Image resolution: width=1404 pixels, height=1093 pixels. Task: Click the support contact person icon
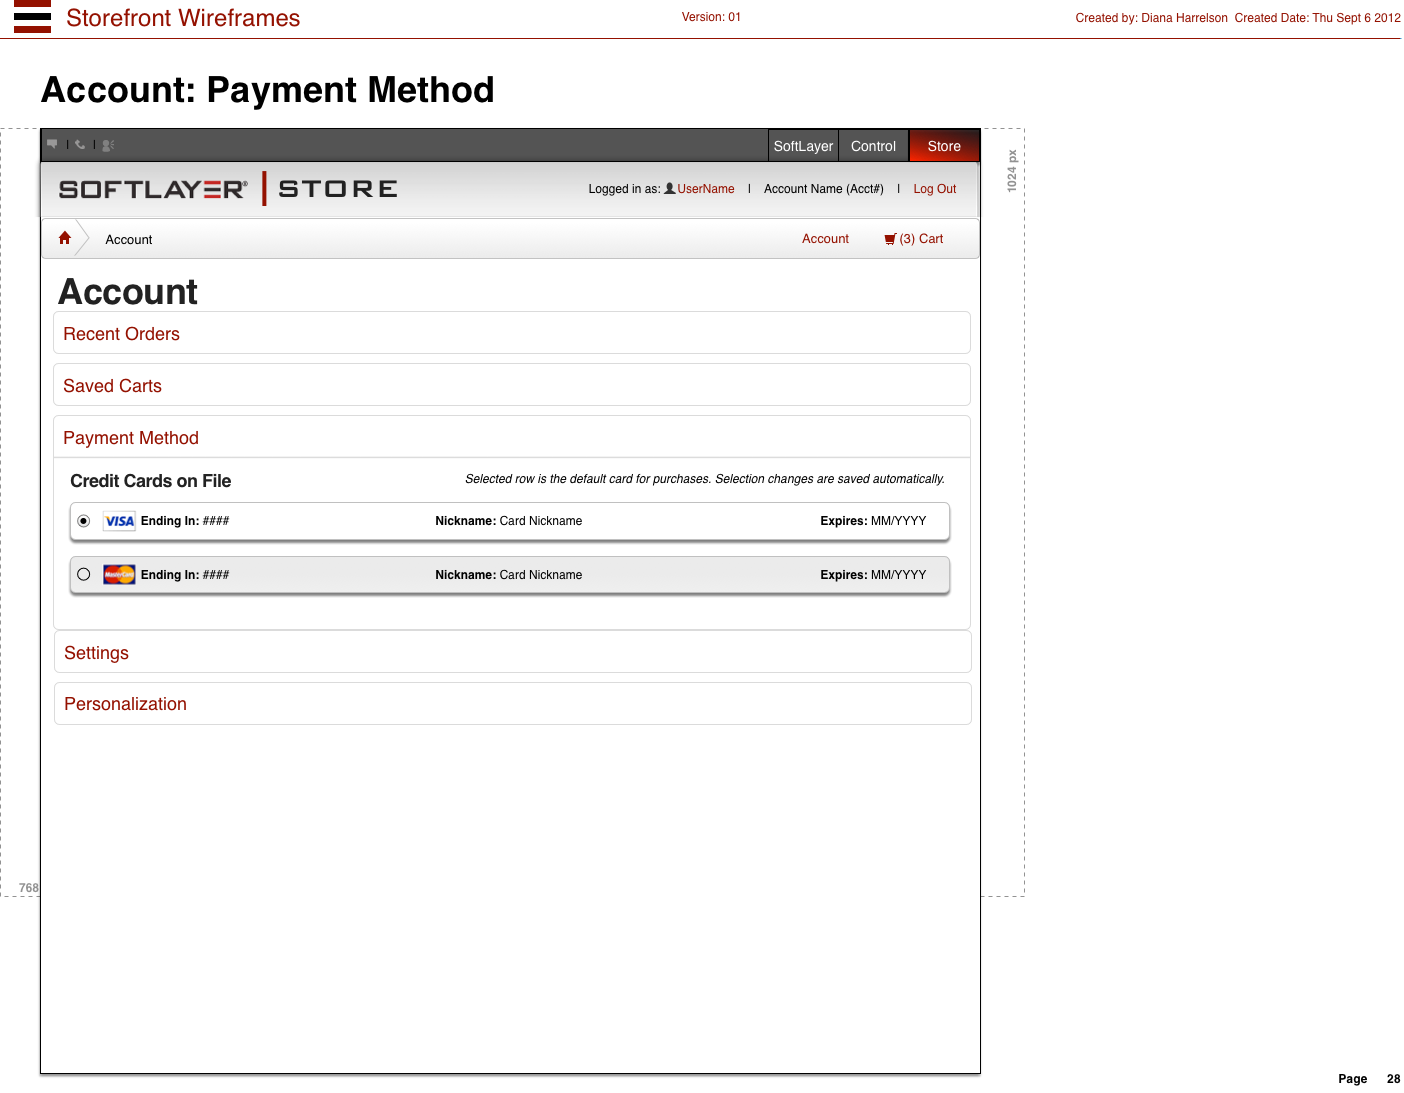[x=108, y=145]
